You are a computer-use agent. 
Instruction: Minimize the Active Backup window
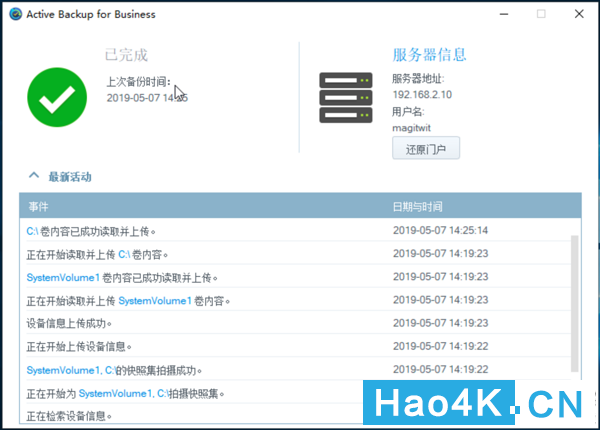pyautogui.click(x=504, y=14)
